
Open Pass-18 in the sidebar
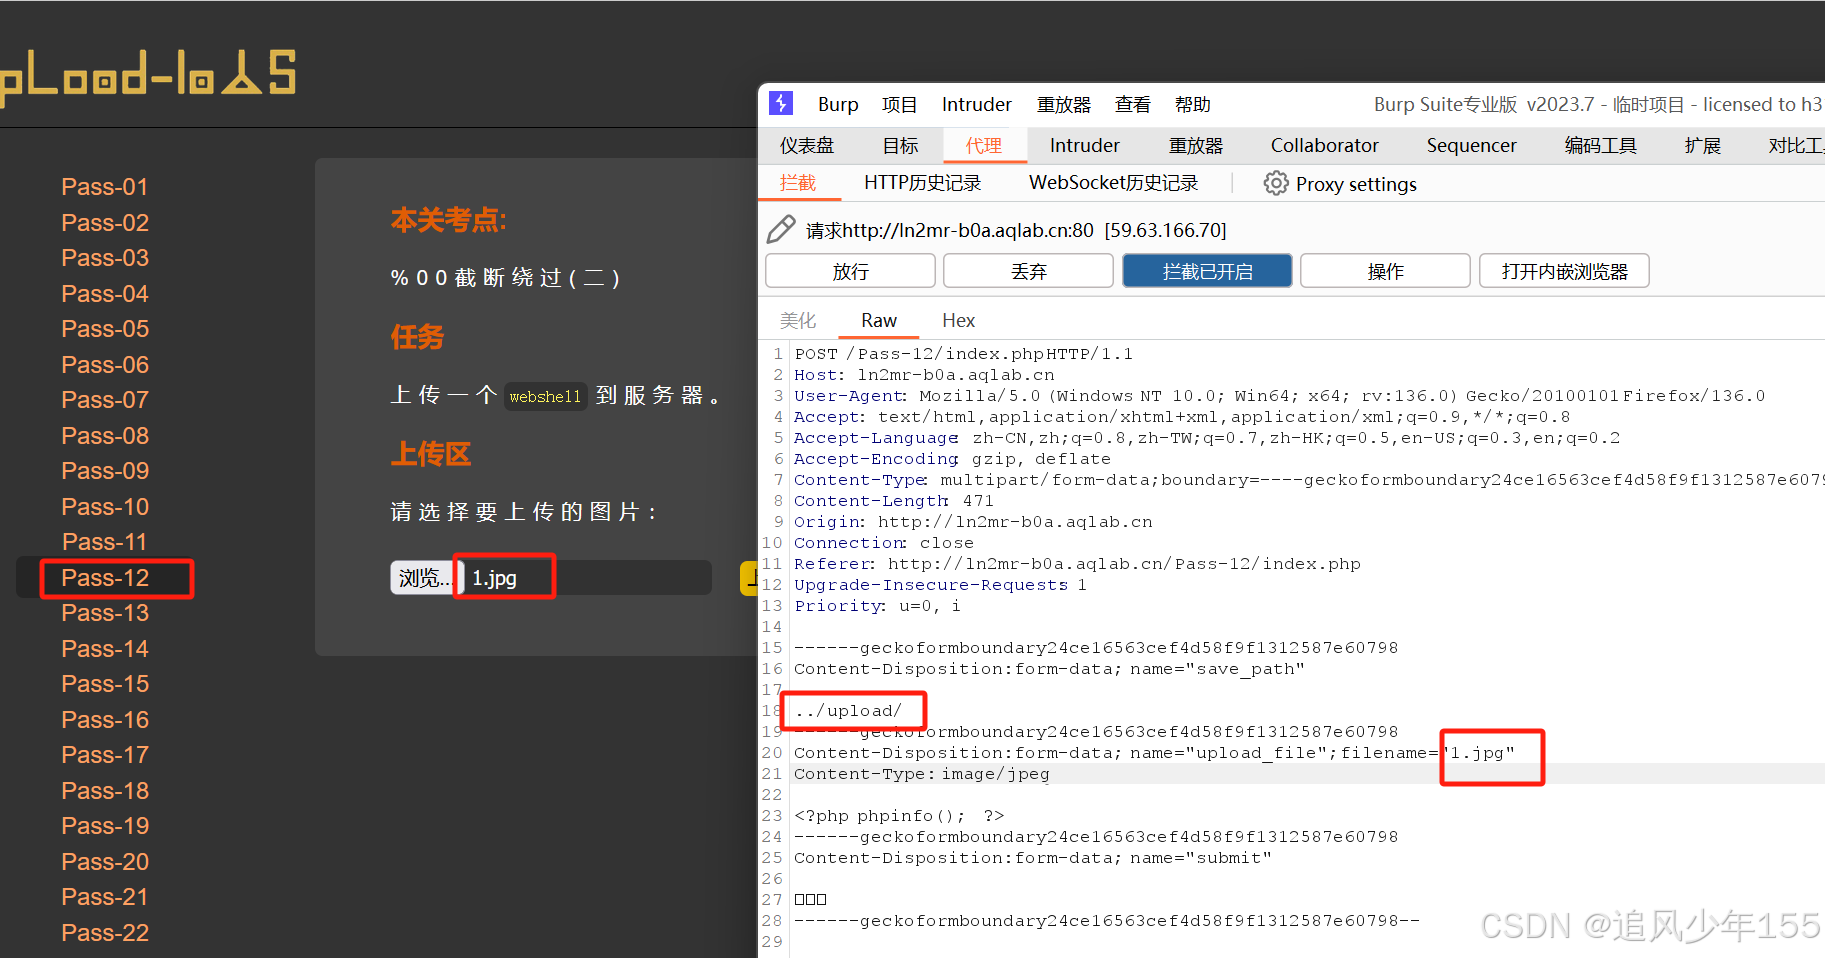105,791
